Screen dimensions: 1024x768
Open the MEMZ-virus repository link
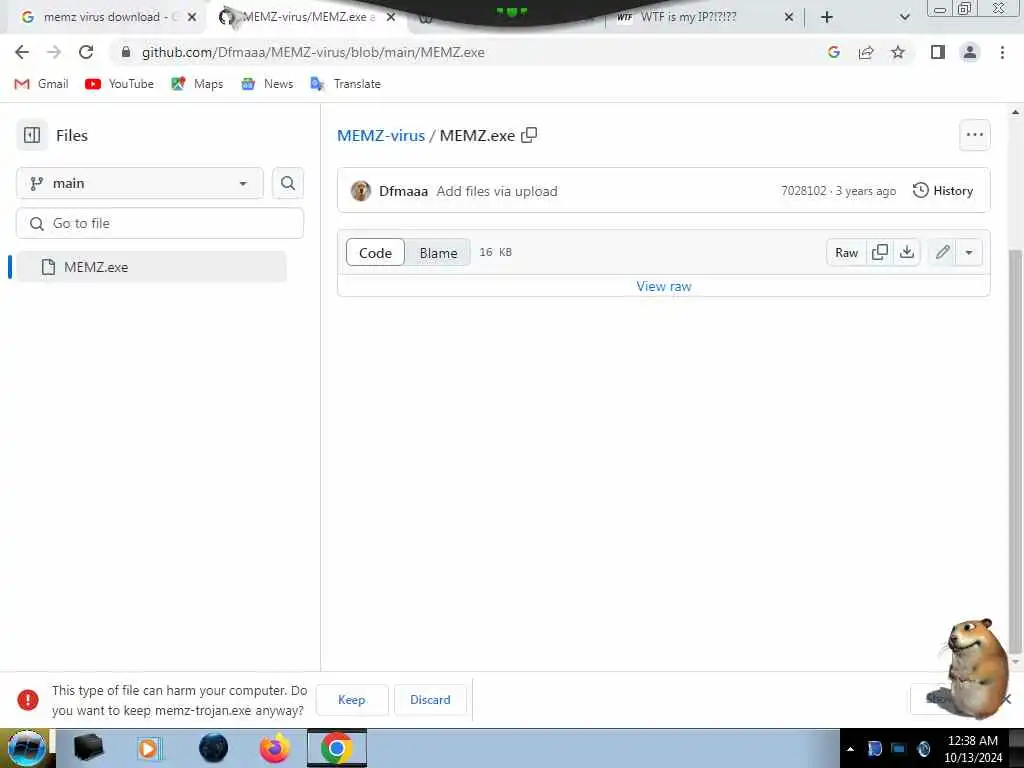click(x=381, y=135)
